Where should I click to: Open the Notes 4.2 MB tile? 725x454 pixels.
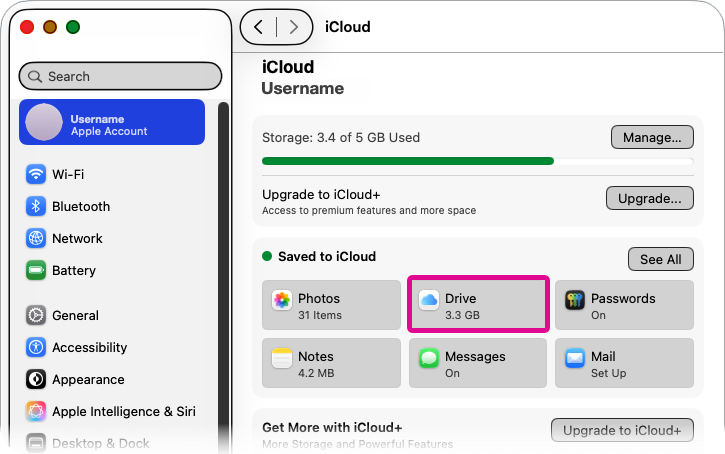(x=331, y=363)
